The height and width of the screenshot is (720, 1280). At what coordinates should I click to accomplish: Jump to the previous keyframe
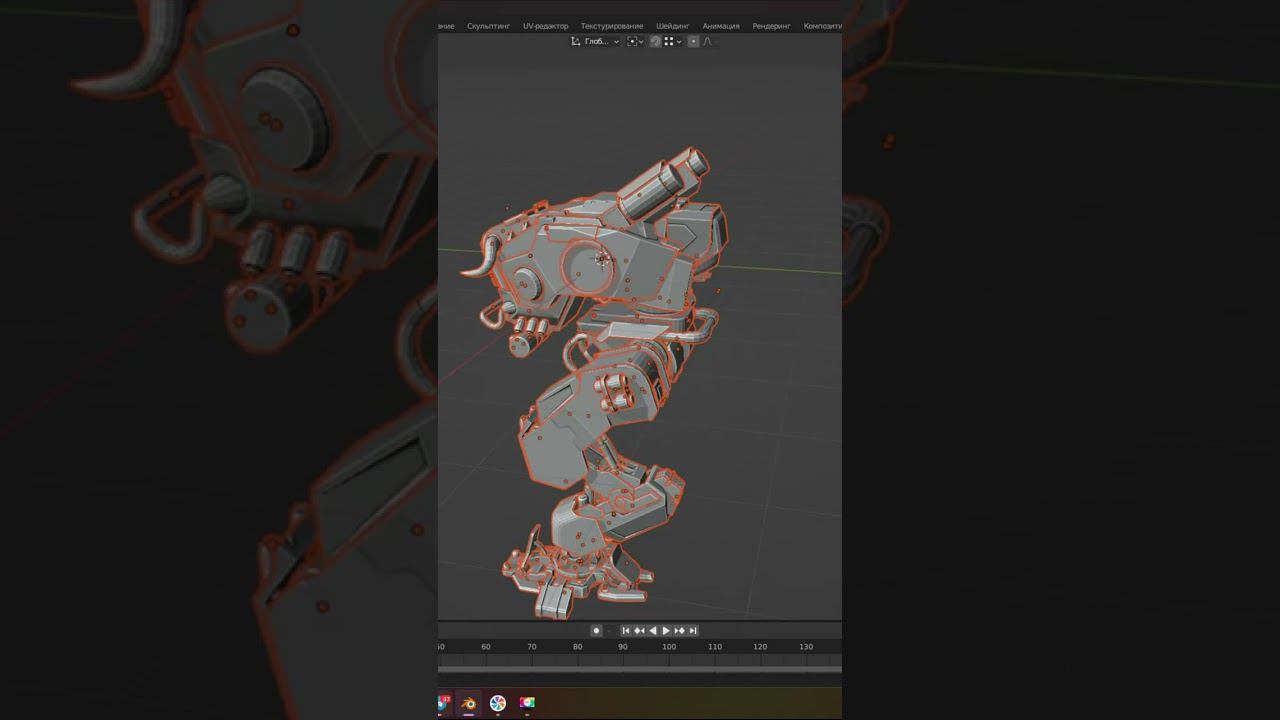[x=639, y=630]
